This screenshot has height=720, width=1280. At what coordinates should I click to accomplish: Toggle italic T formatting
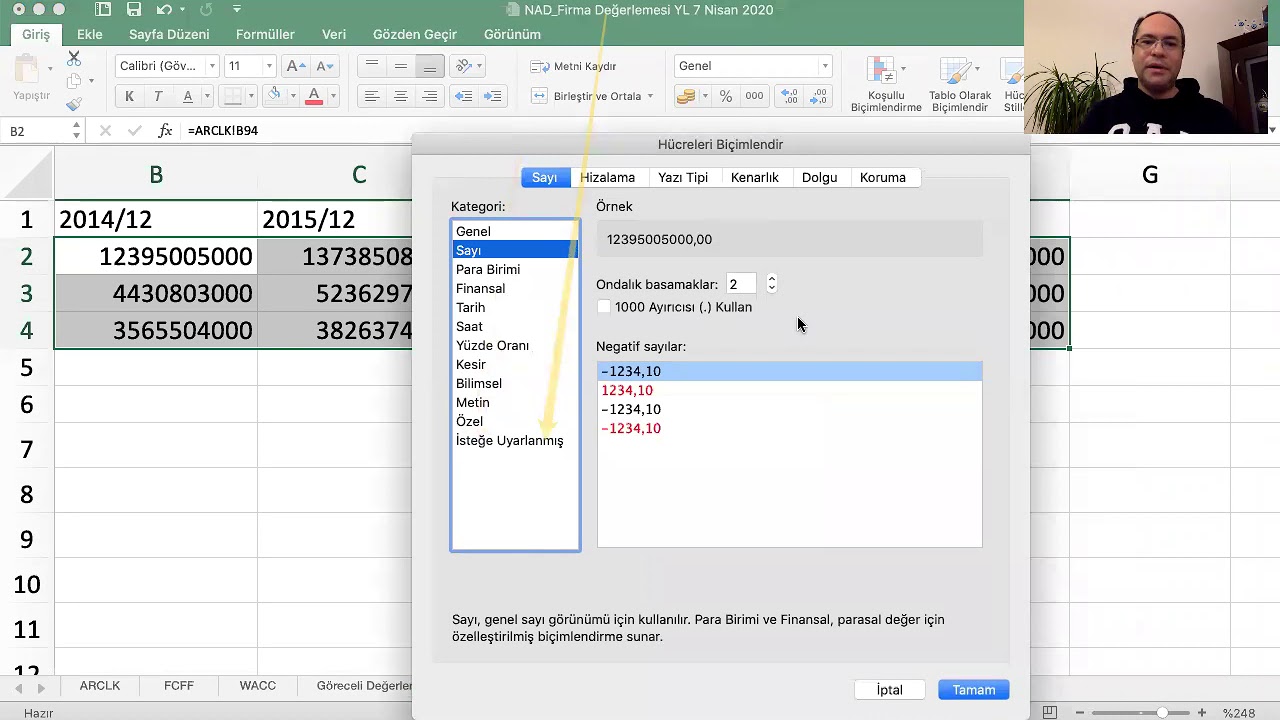tap(157, 96)
